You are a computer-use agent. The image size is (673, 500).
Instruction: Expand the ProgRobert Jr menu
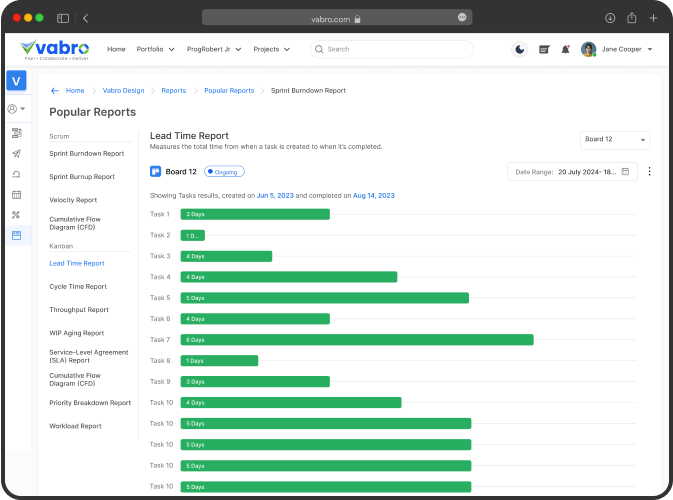(x=214, y=49)
